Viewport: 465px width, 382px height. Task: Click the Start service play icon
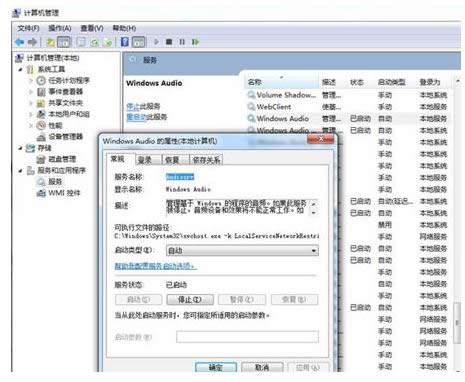156,42
